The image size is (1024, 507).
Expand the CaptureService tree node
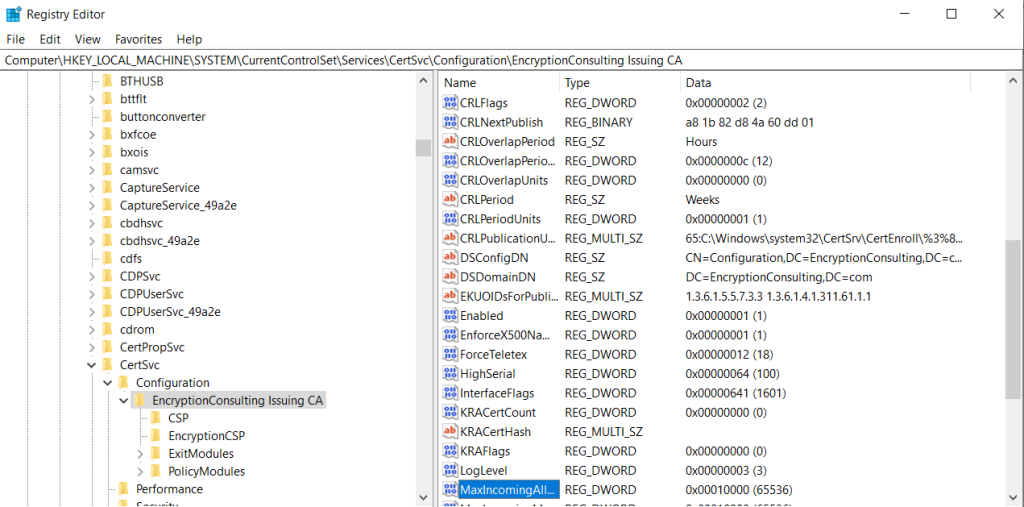click(92, 188)
